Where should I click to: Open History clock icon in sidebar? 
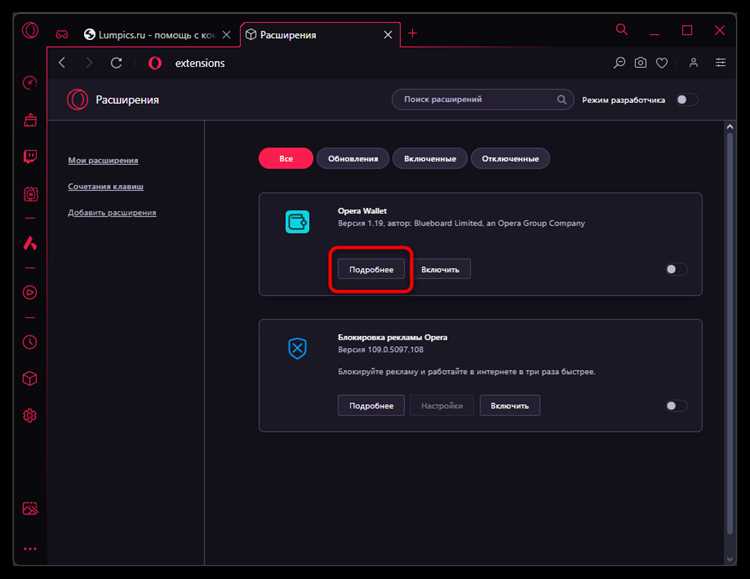point(30,342)
